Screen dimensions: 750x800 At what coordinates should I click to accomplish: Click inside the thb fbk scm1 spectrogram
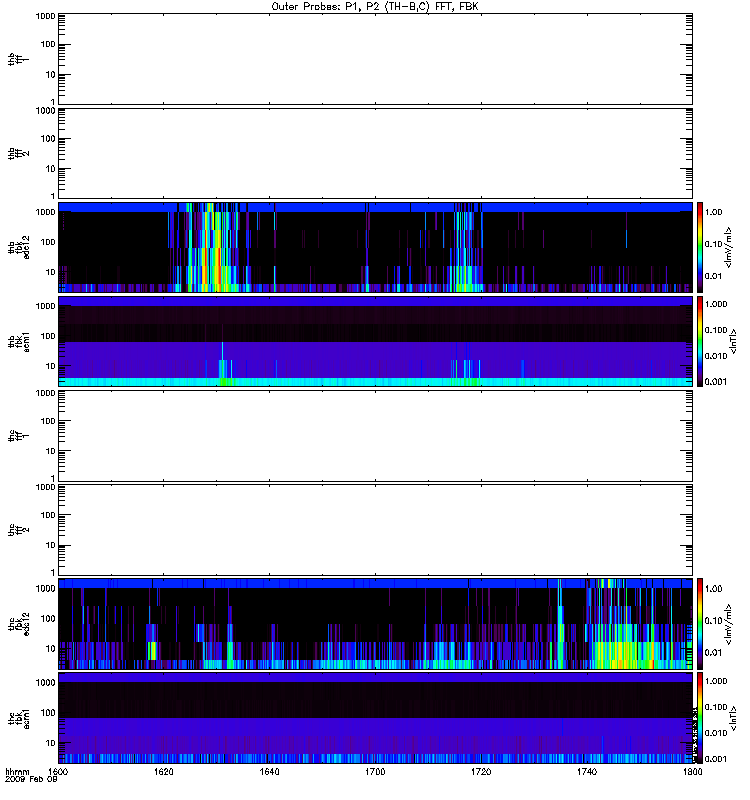(x=376, y=341)
